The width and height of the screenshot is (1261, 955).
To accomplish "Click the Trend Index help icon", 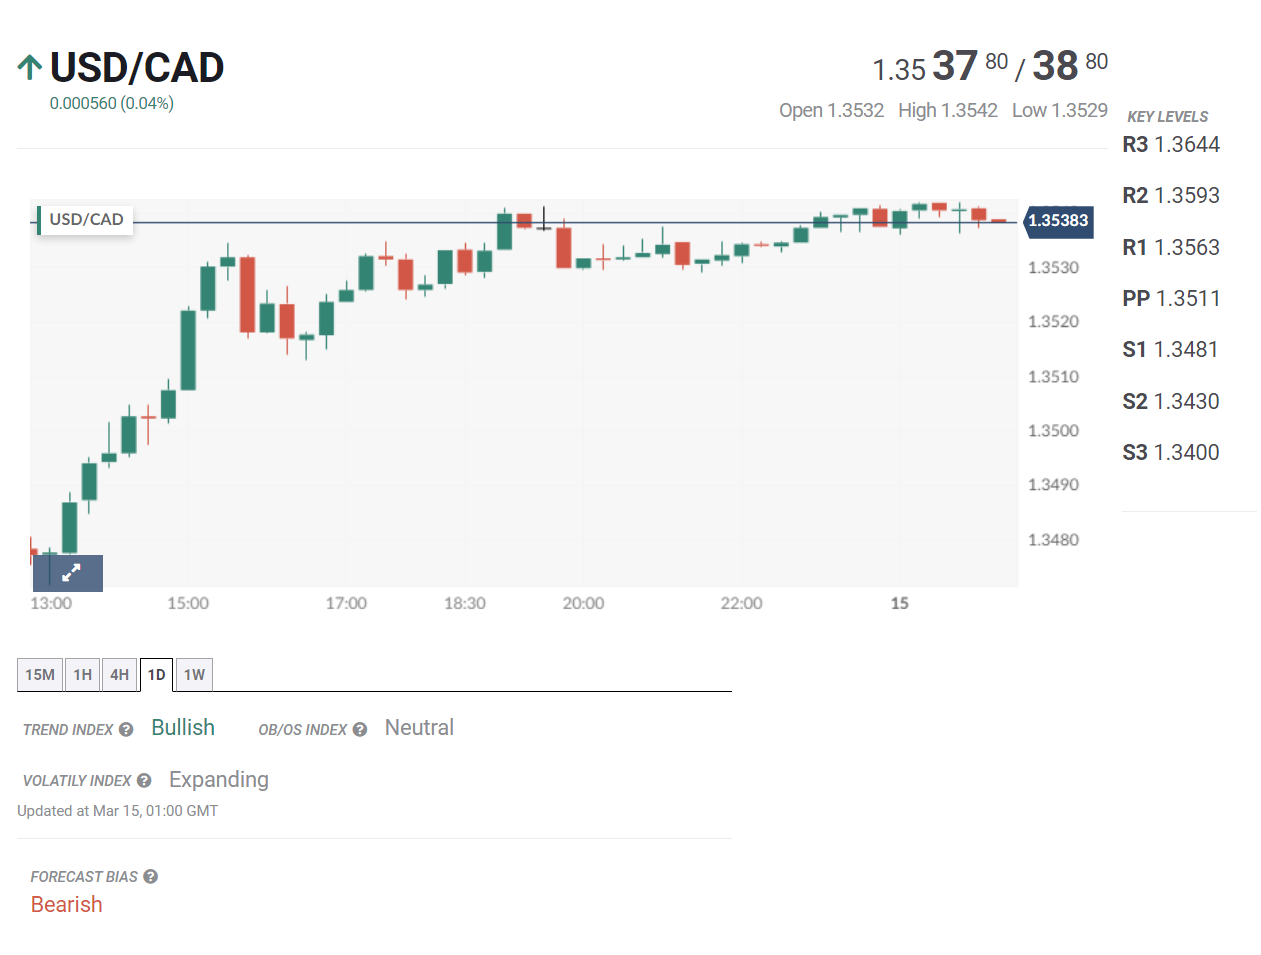I will tap(126, 730).
